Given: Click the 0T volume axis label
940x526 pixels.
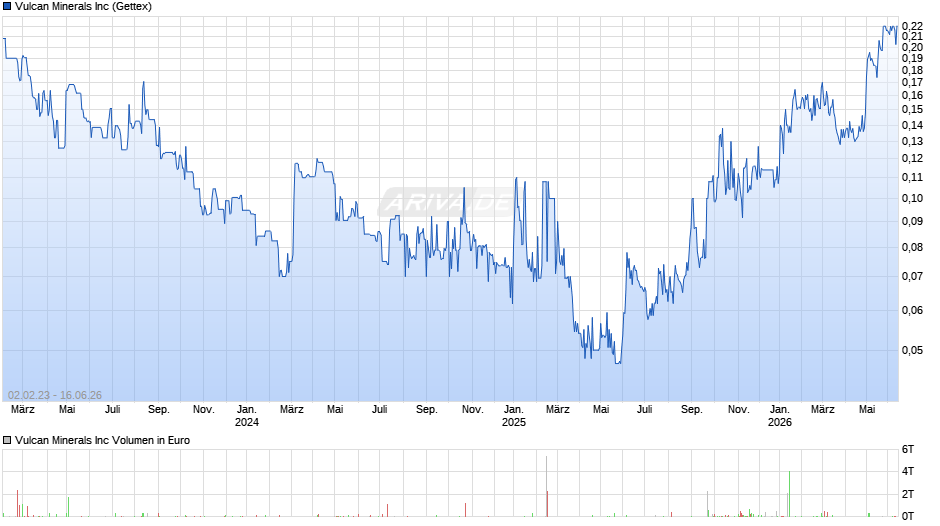Looking at the screenshot, I should tap(908, 516).
